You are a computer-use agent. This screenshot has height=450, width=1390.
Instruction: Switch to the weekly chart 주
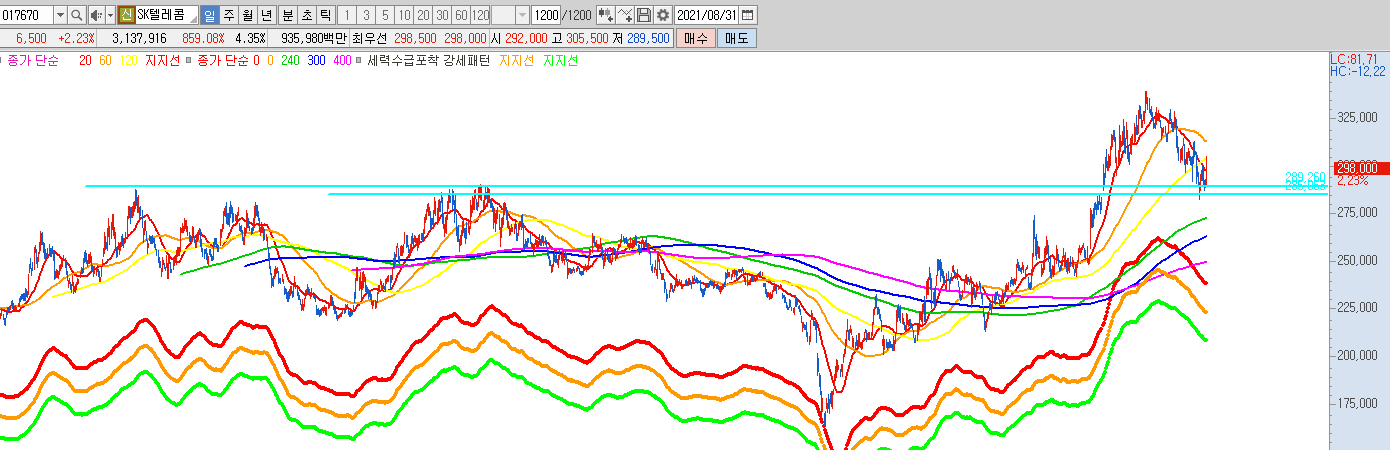pos(229,15)
